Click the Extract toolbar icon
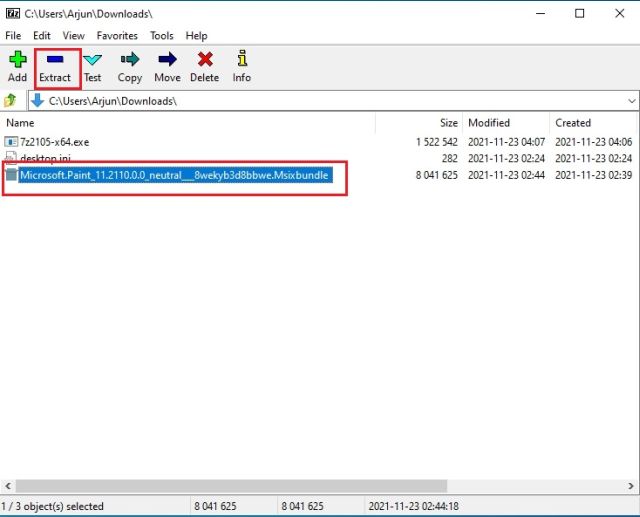This screenshot has height=517, width=640. [55, 60]
